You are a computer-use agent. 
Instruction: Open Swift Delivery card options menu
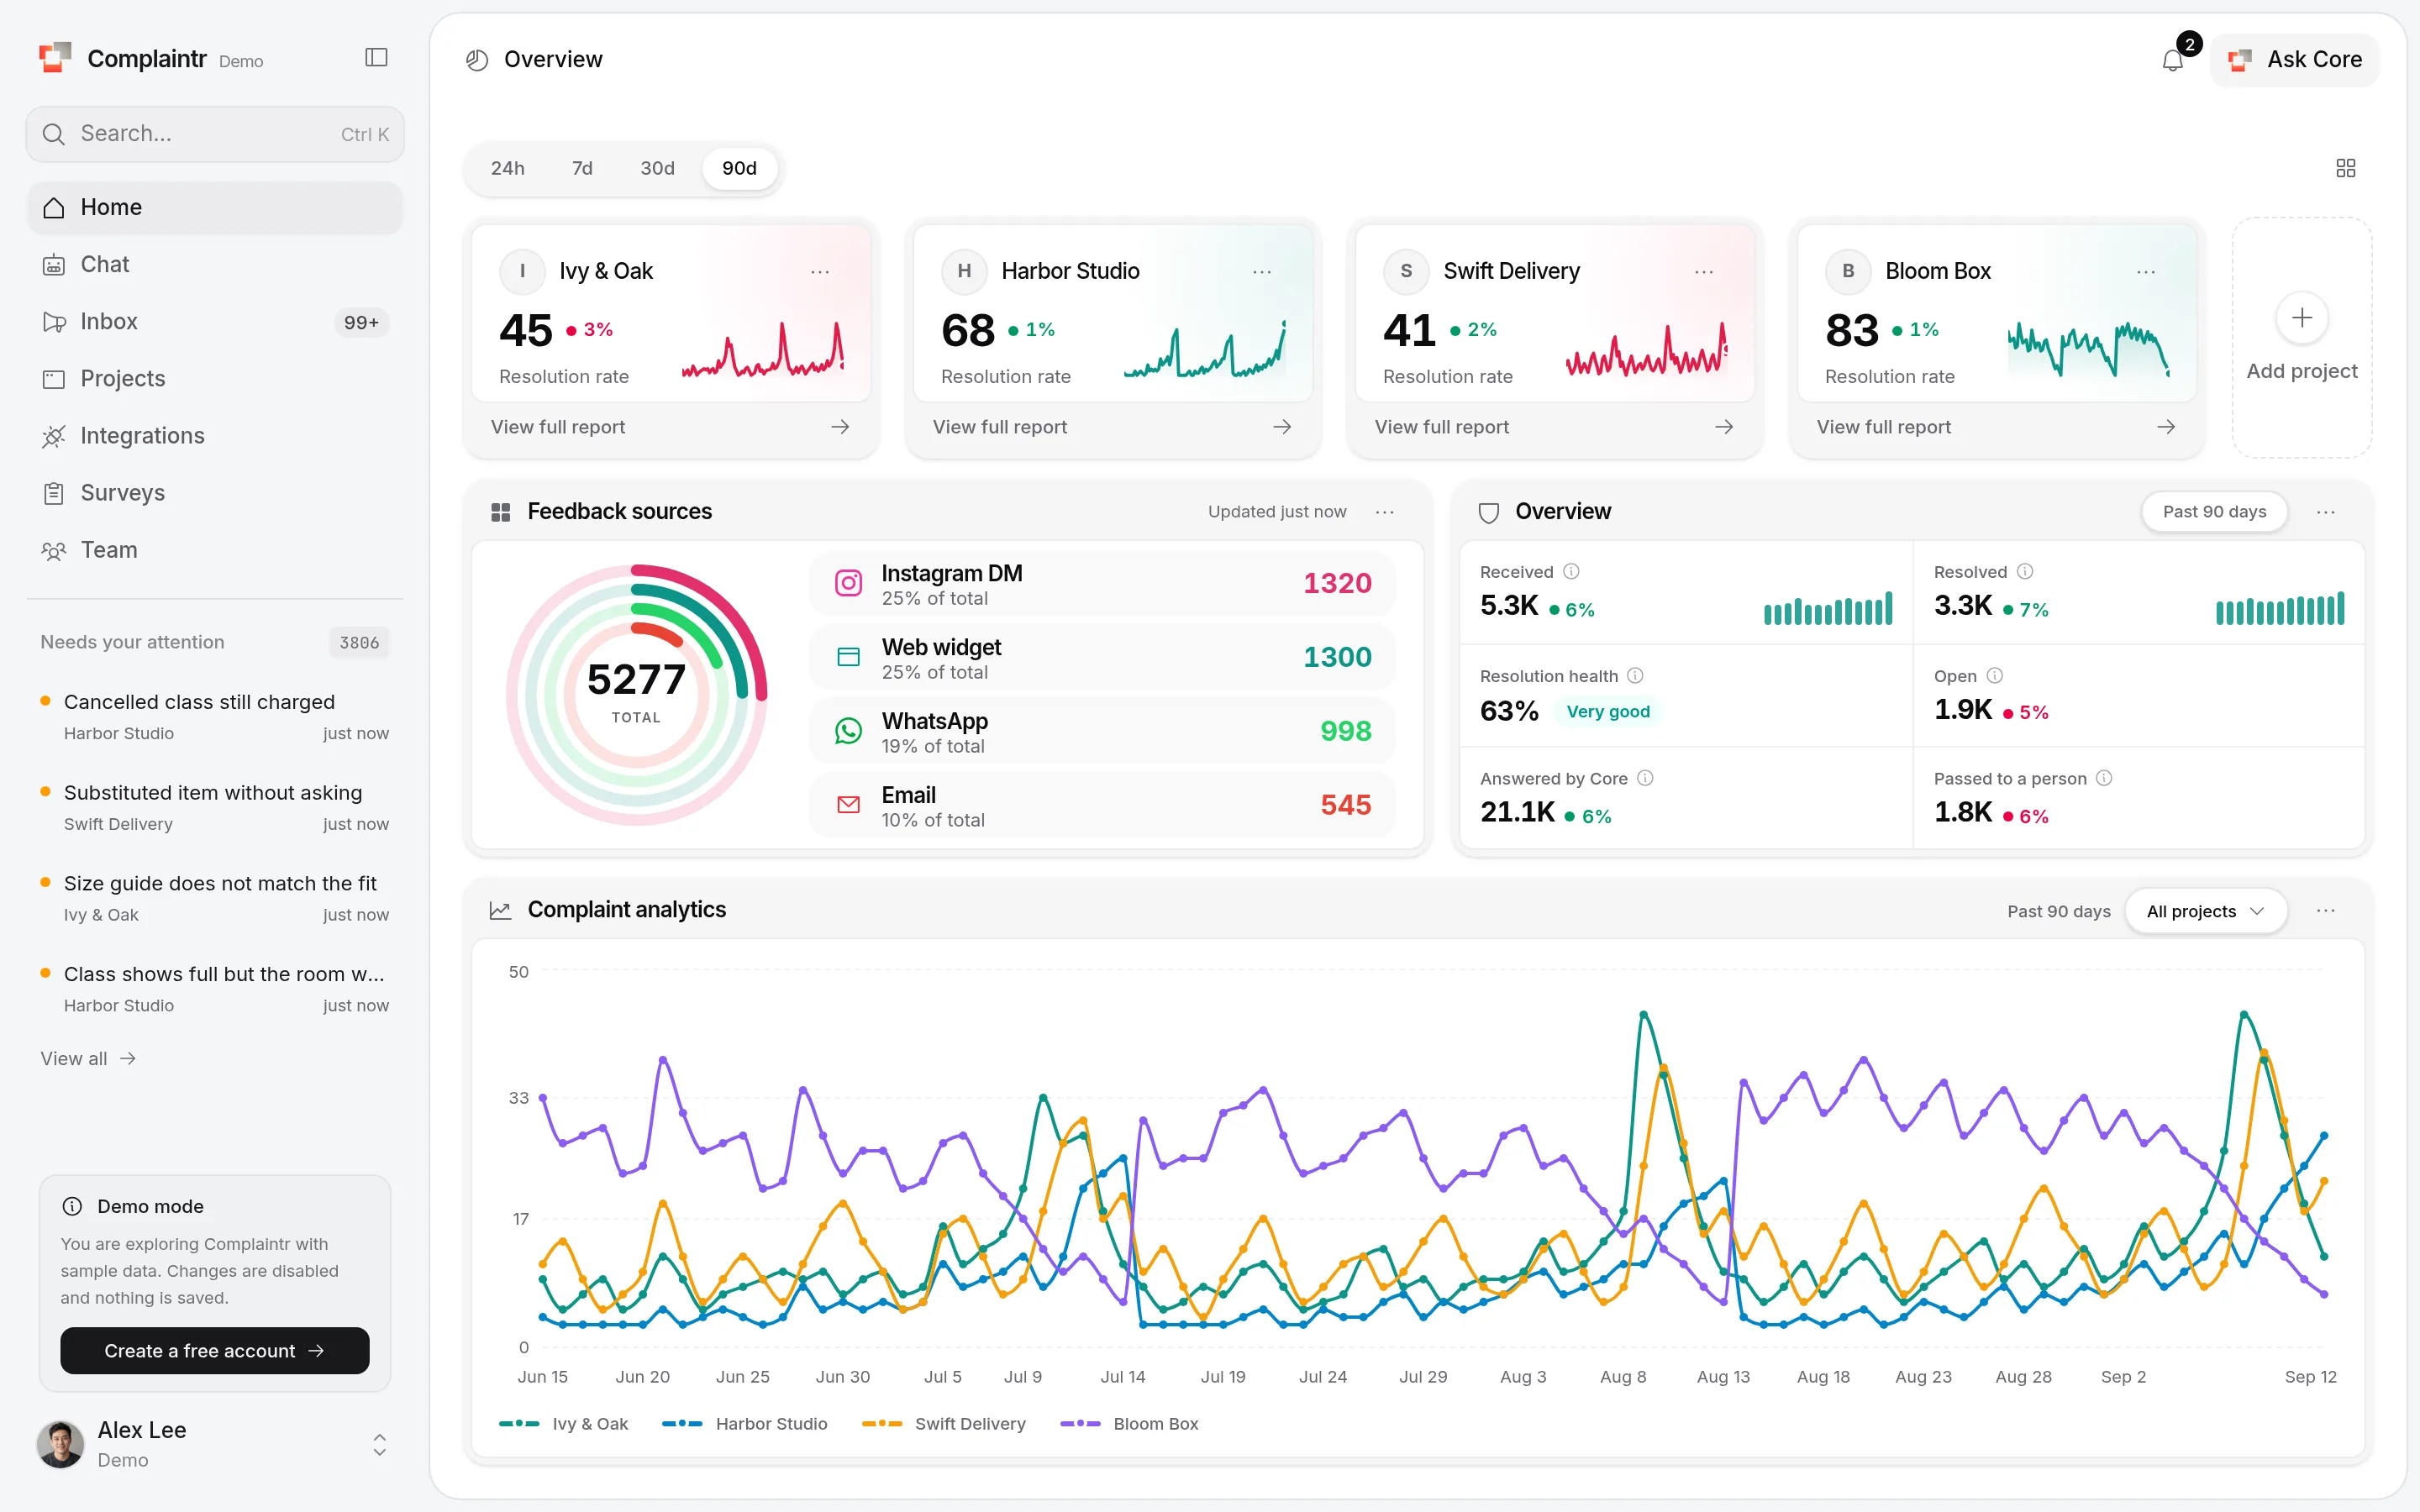[1704, 271]
